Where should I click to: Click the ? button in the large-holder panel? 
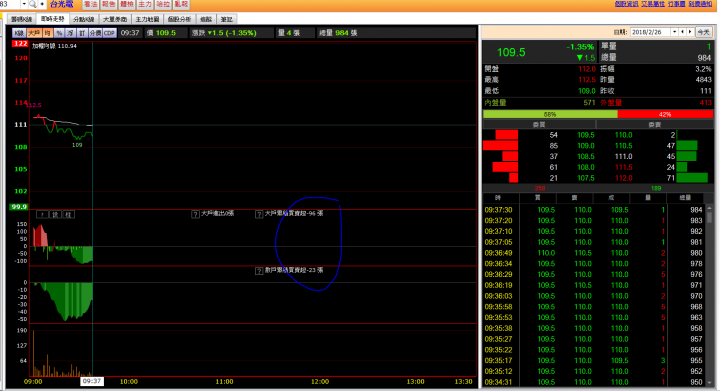(x=42, y=214)
